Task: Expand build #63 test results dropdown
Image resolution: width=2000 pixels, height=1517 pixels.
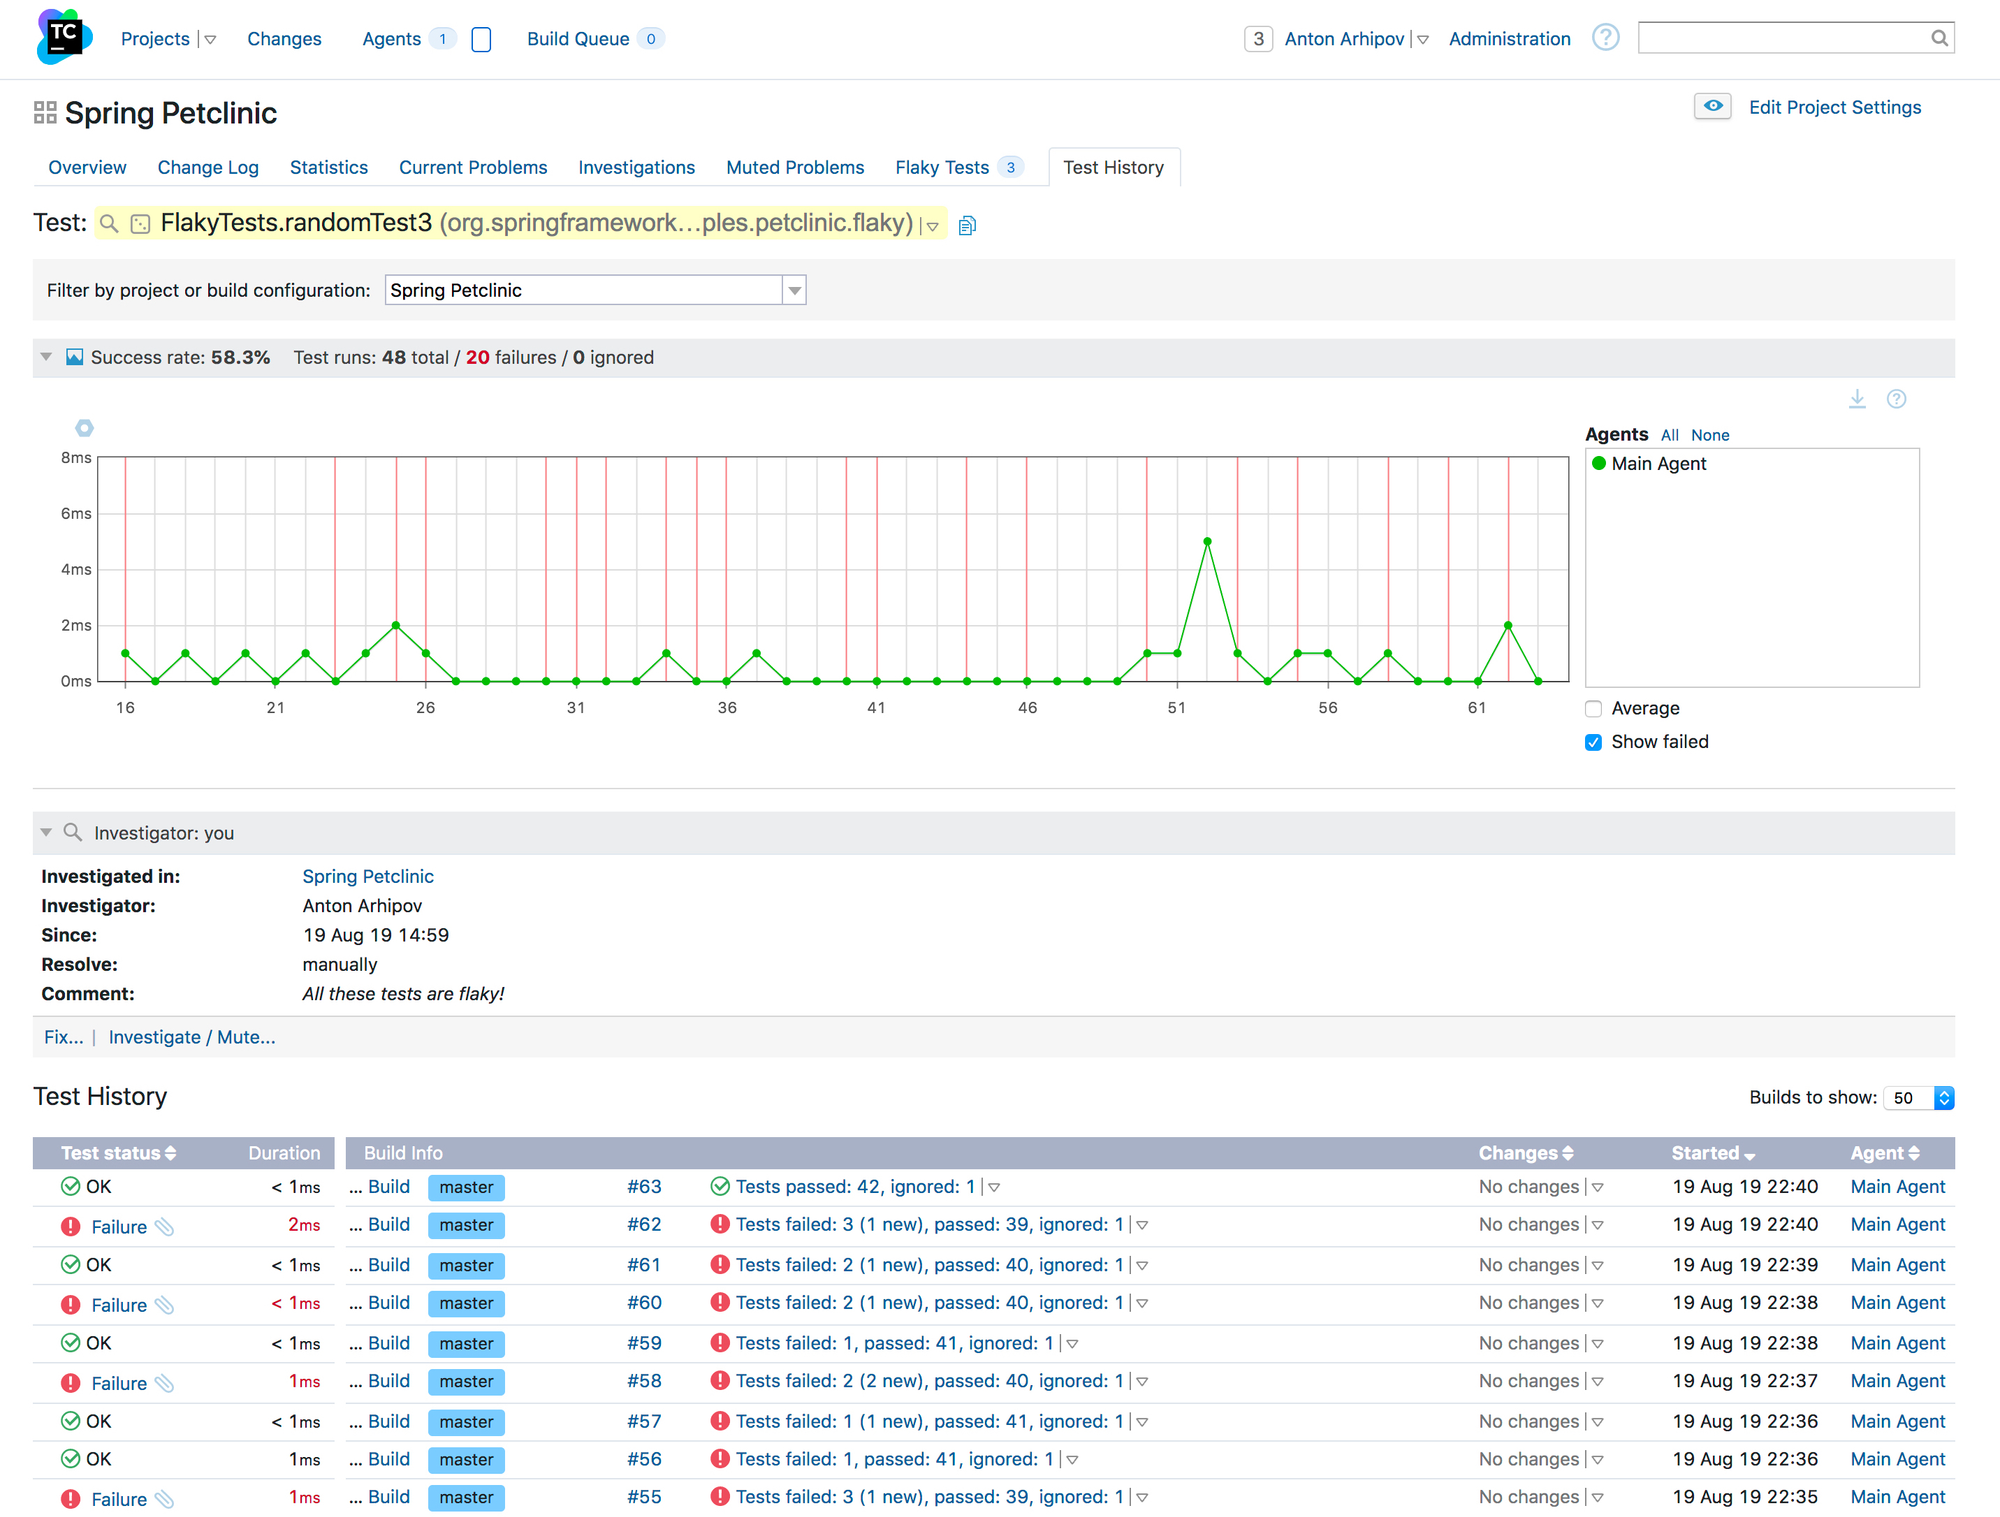Action: click(994, 1188)
